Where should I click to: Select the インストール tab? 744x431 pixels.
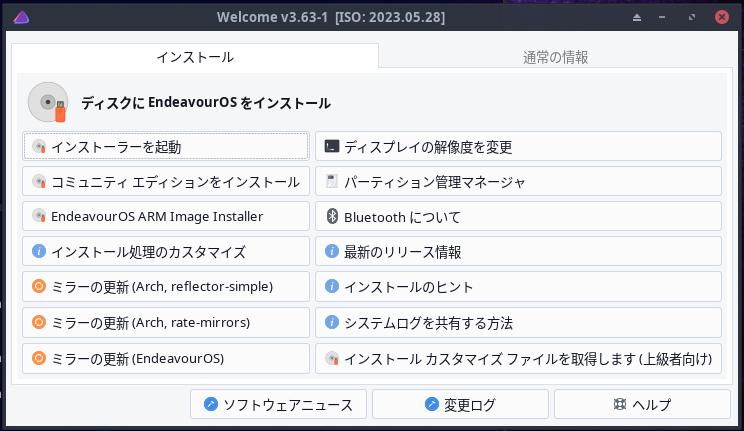point(195,57)
